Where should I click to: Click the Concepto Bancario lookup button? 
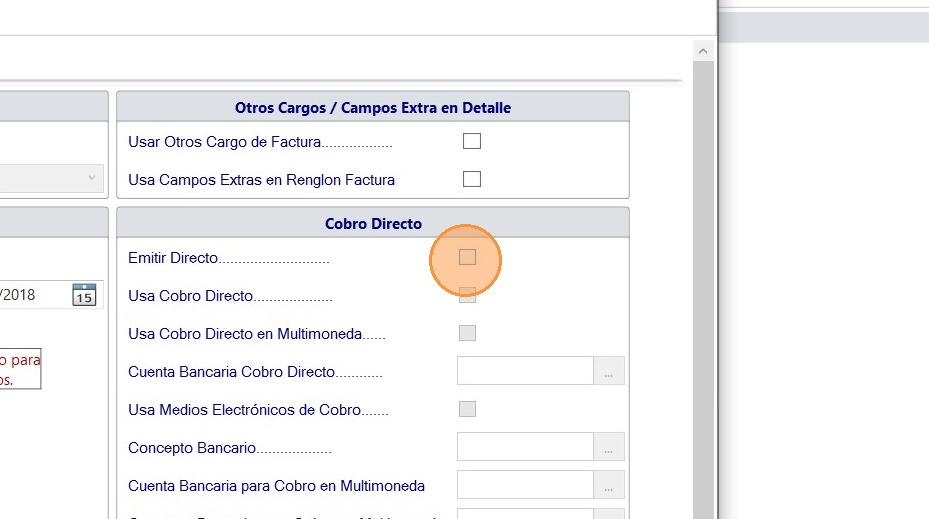pyautogui.click(x=609, y=448)
